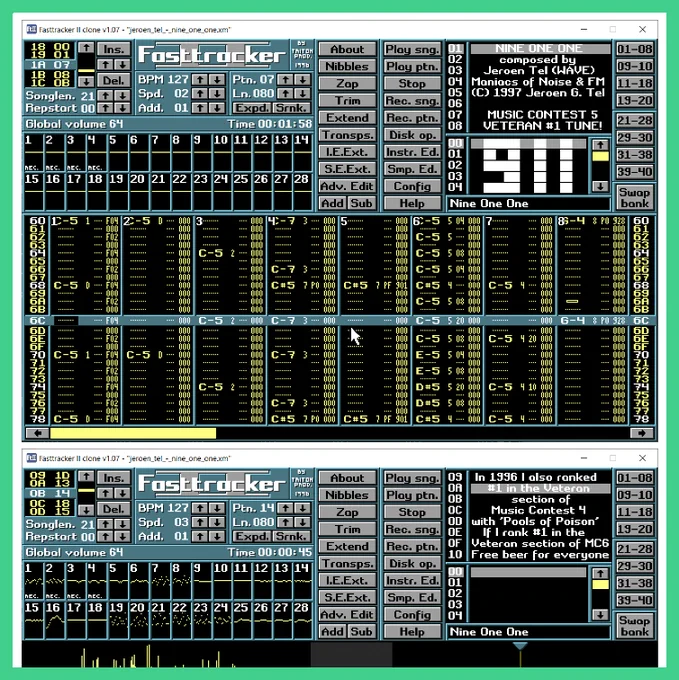Click Rec. ptn. in top window
The height and width of the screenshot is (680, 679).
(x=412, y=118)
